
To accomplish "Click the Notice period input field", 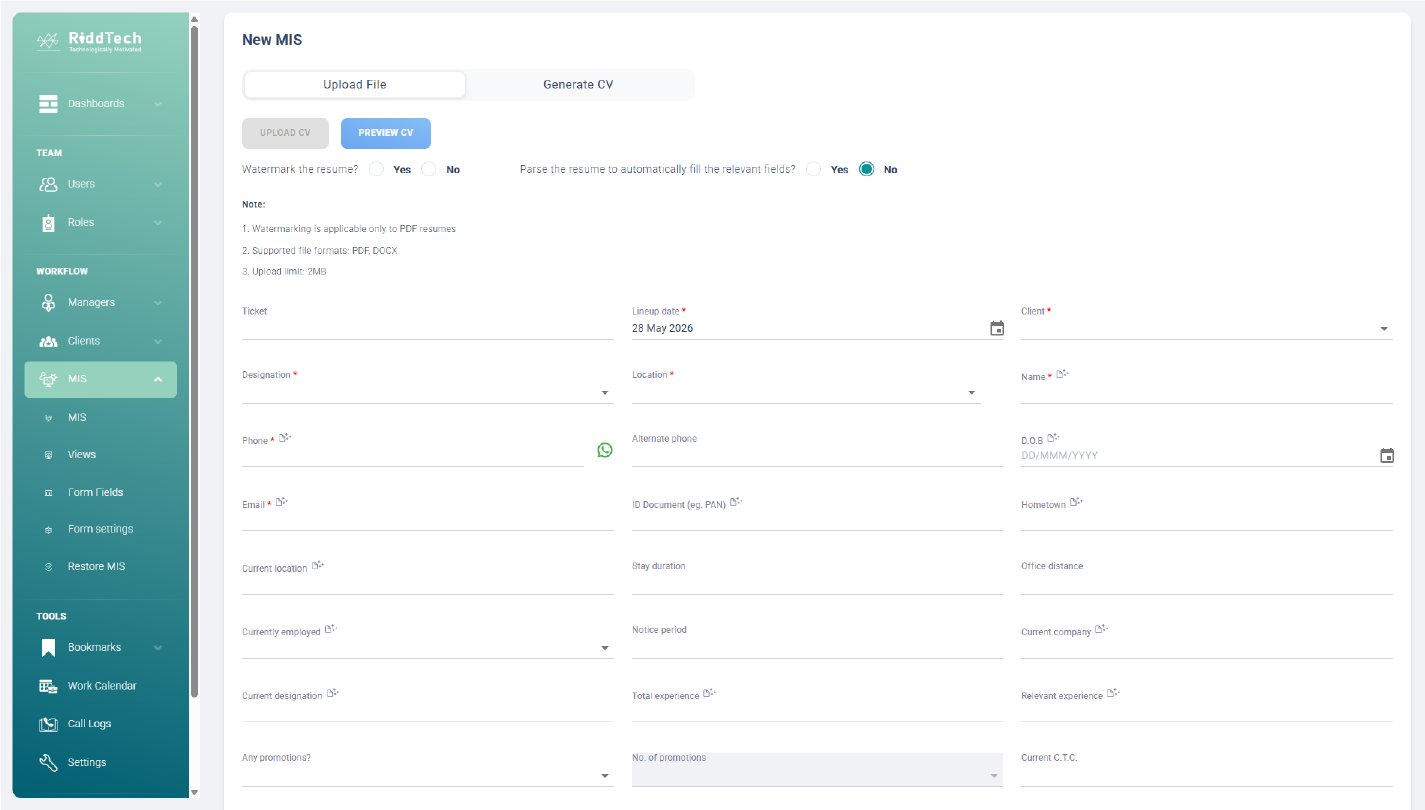I will point(817,647).
